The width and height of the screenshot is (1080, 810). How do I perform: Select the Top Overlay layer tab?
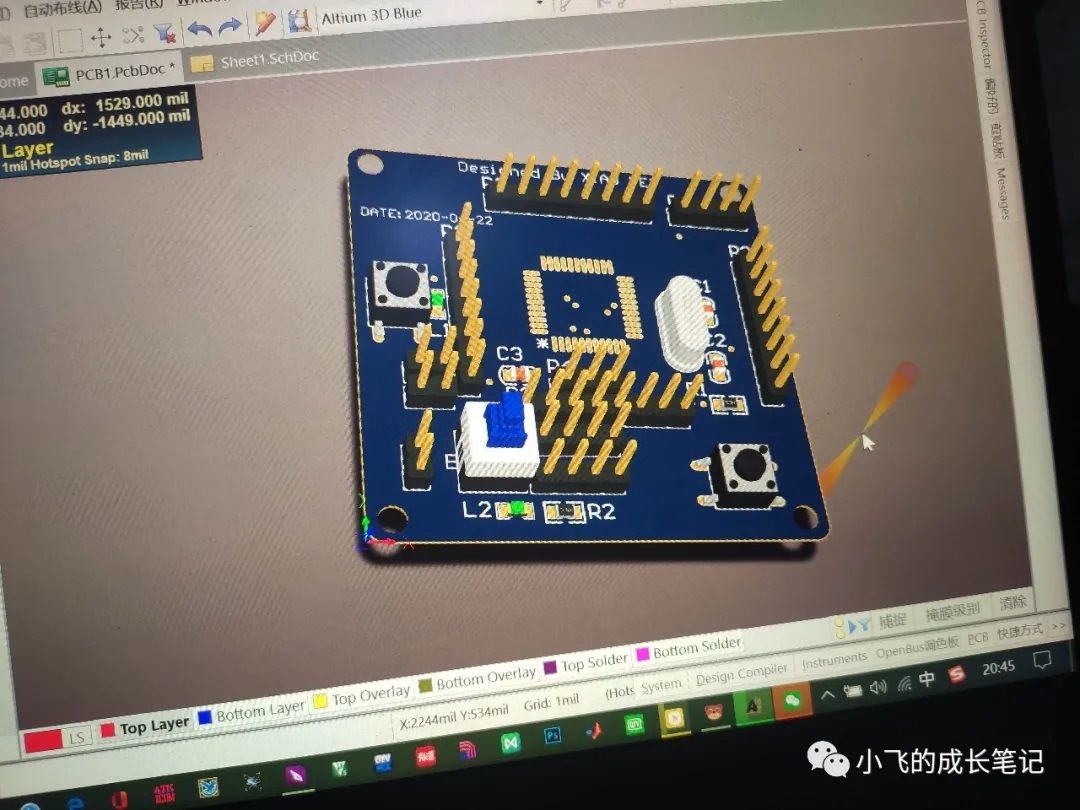(362, 696)
